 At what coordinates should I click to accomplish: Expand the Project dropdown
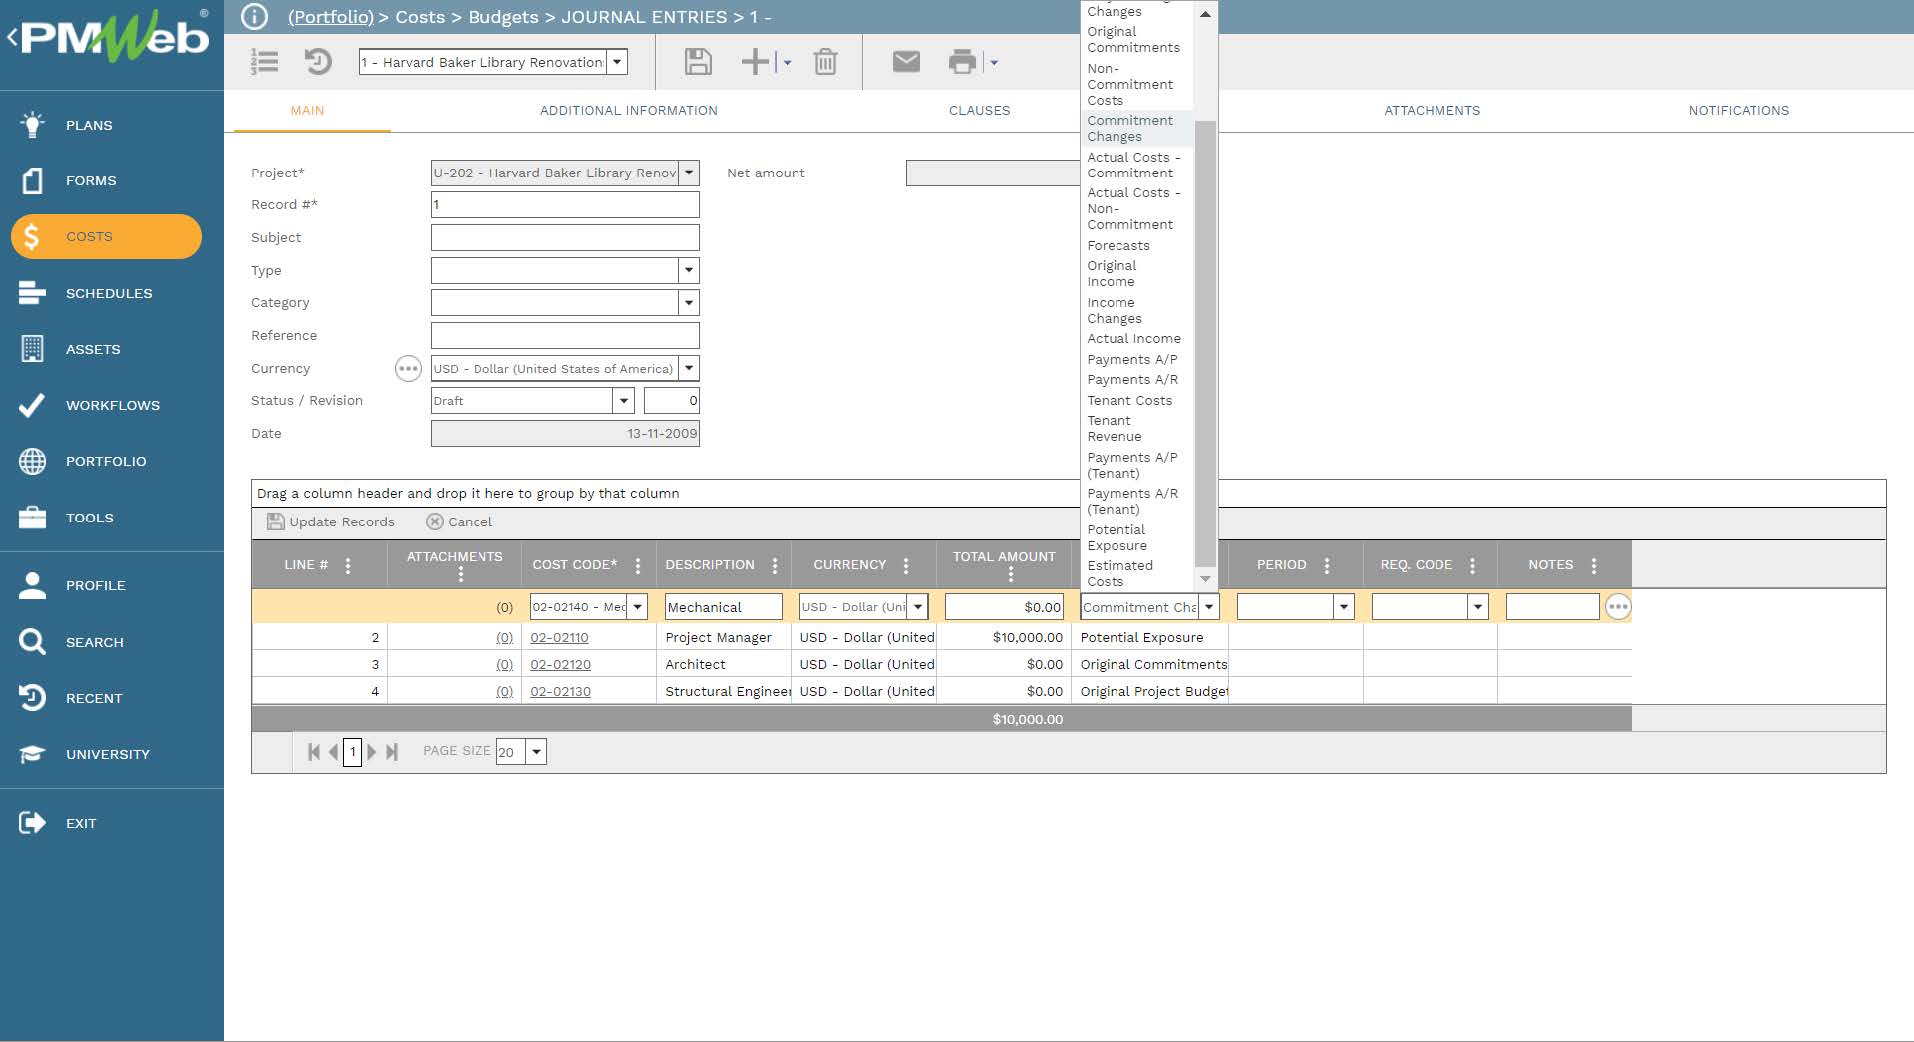click(x=689, y=173)
